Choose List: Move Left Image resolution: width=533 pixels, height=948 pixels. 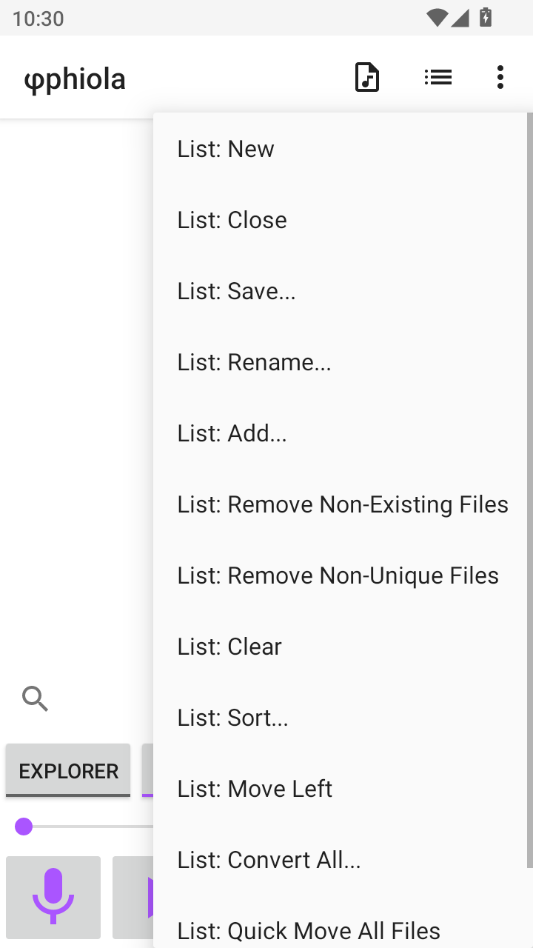(x=343, y=789)
